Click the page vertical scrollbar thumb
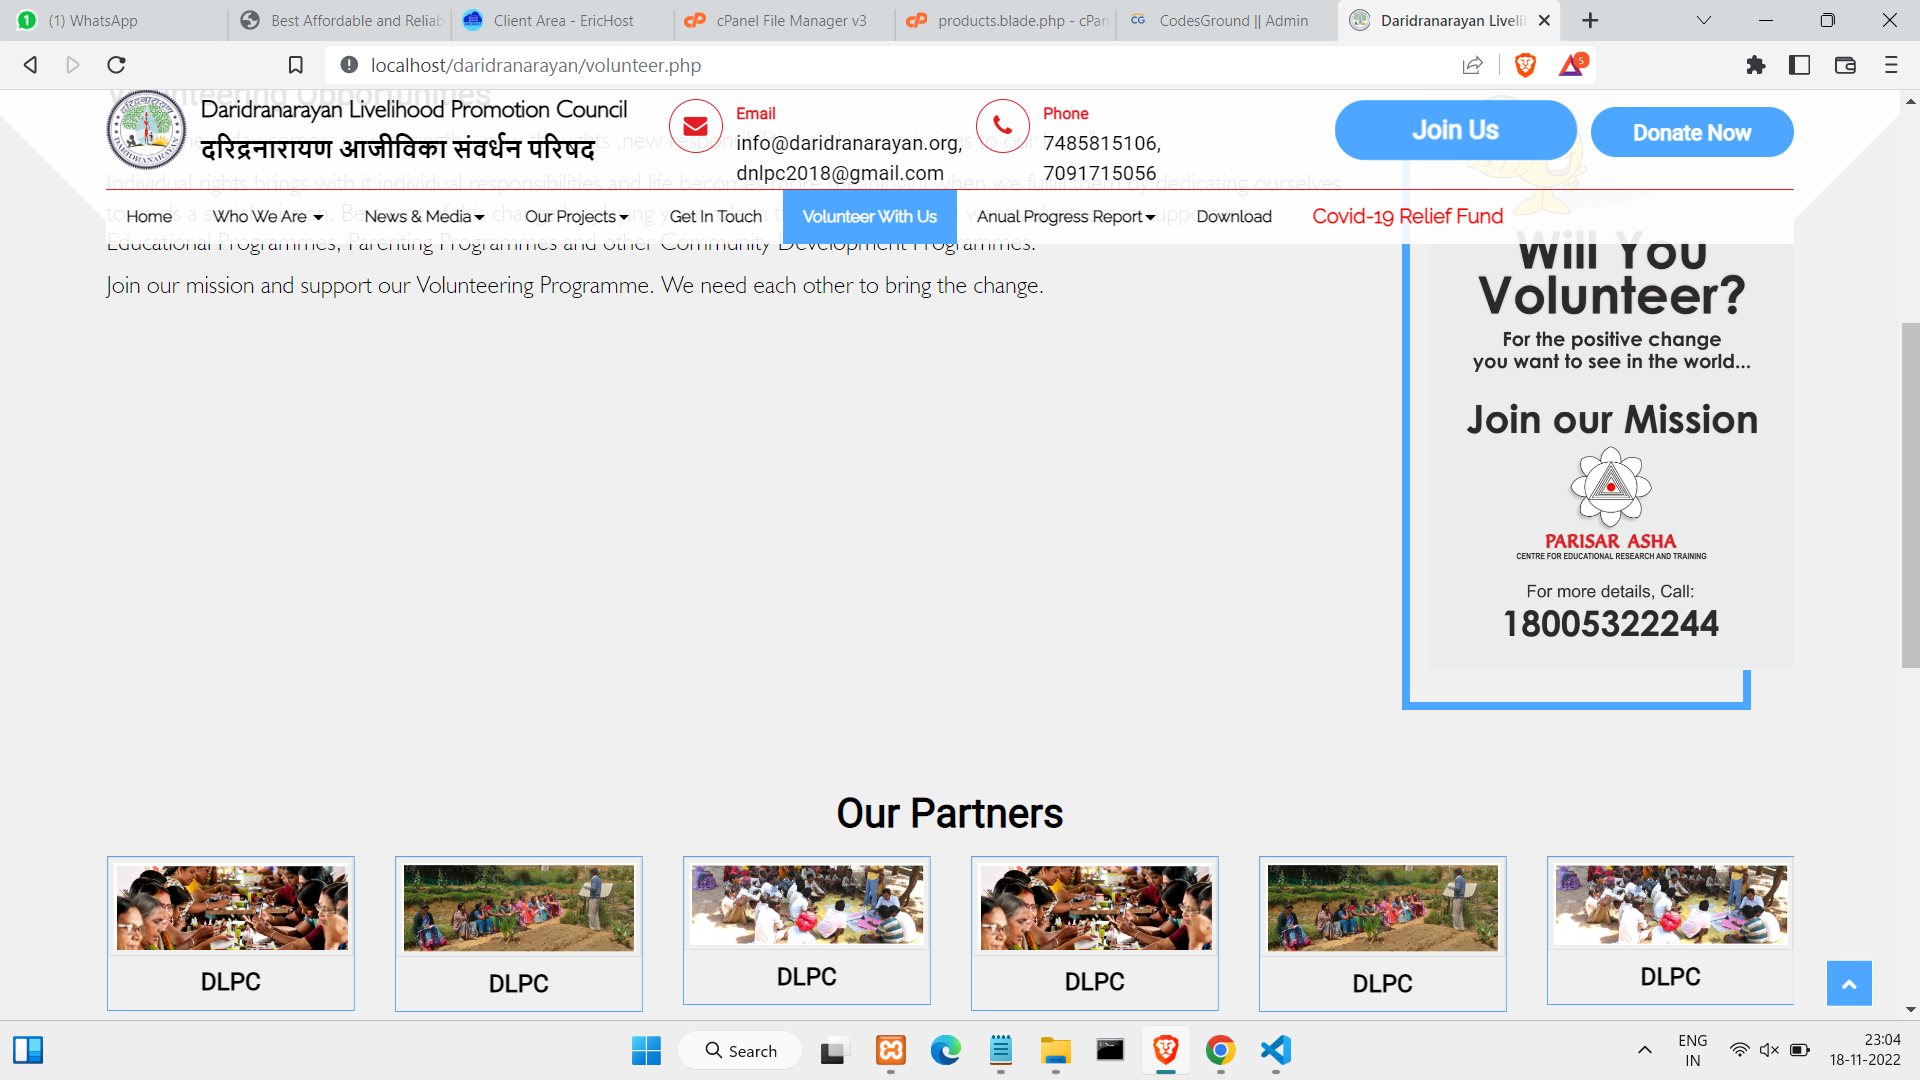The image size is (1920, 1080). 1910,495
